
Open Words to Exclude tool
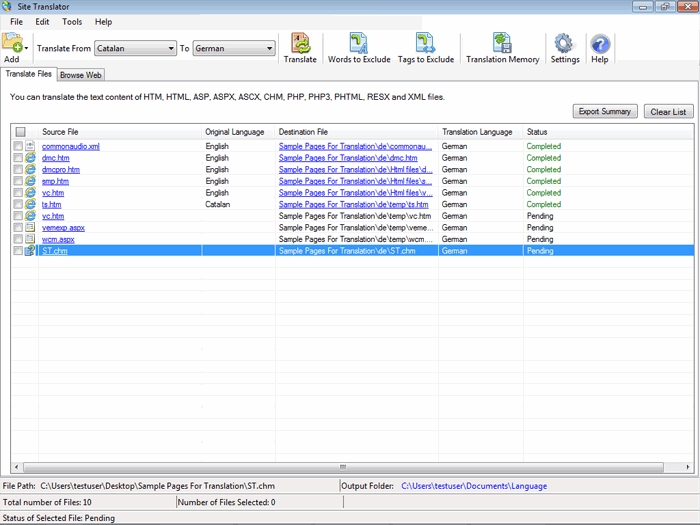tap(359, 48)
